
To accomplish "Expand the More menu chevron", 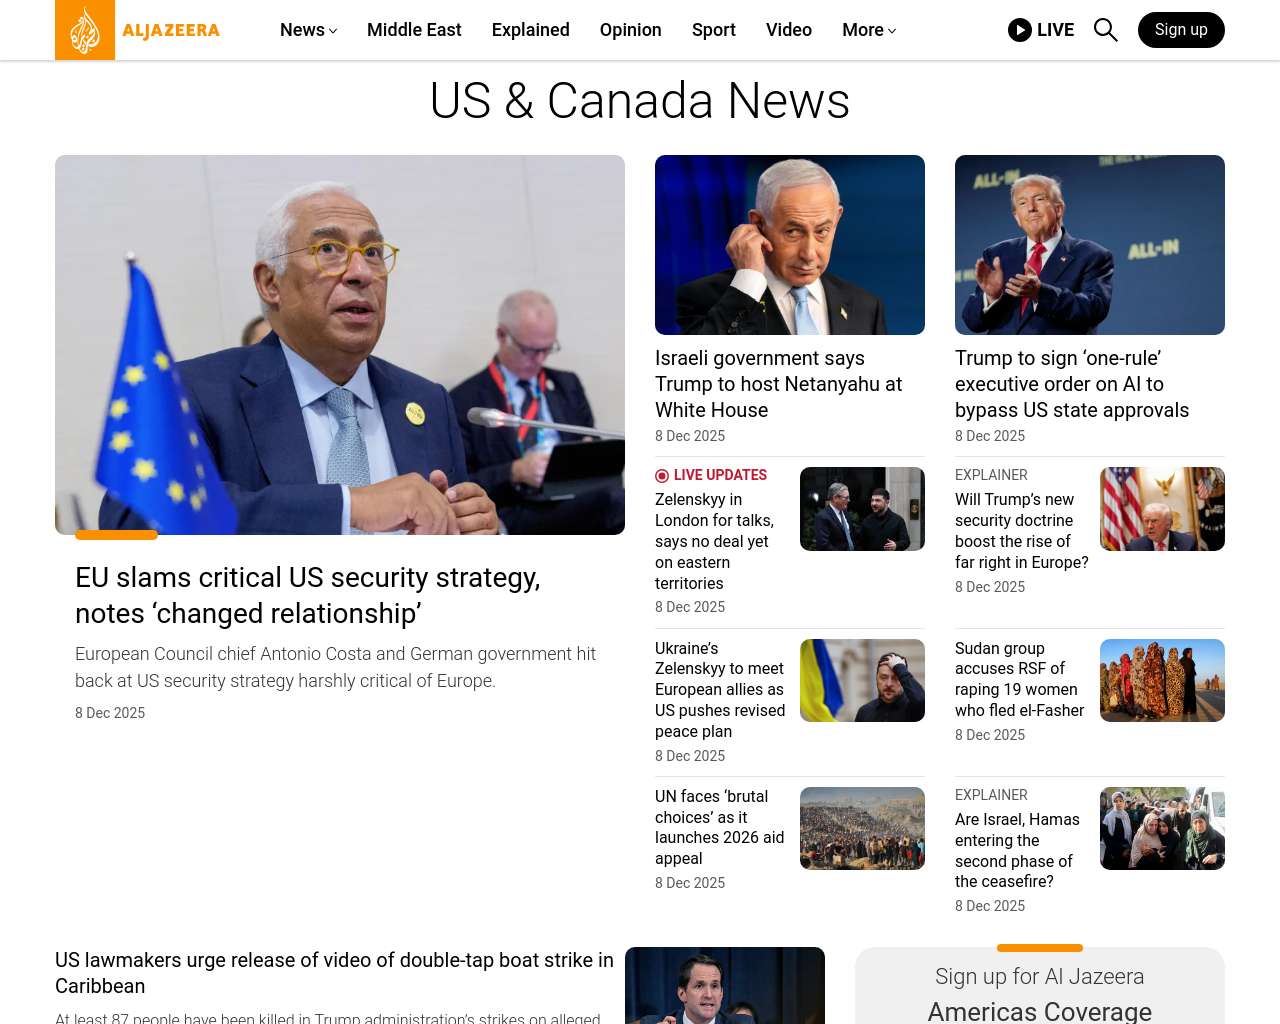I will (892, 31).
